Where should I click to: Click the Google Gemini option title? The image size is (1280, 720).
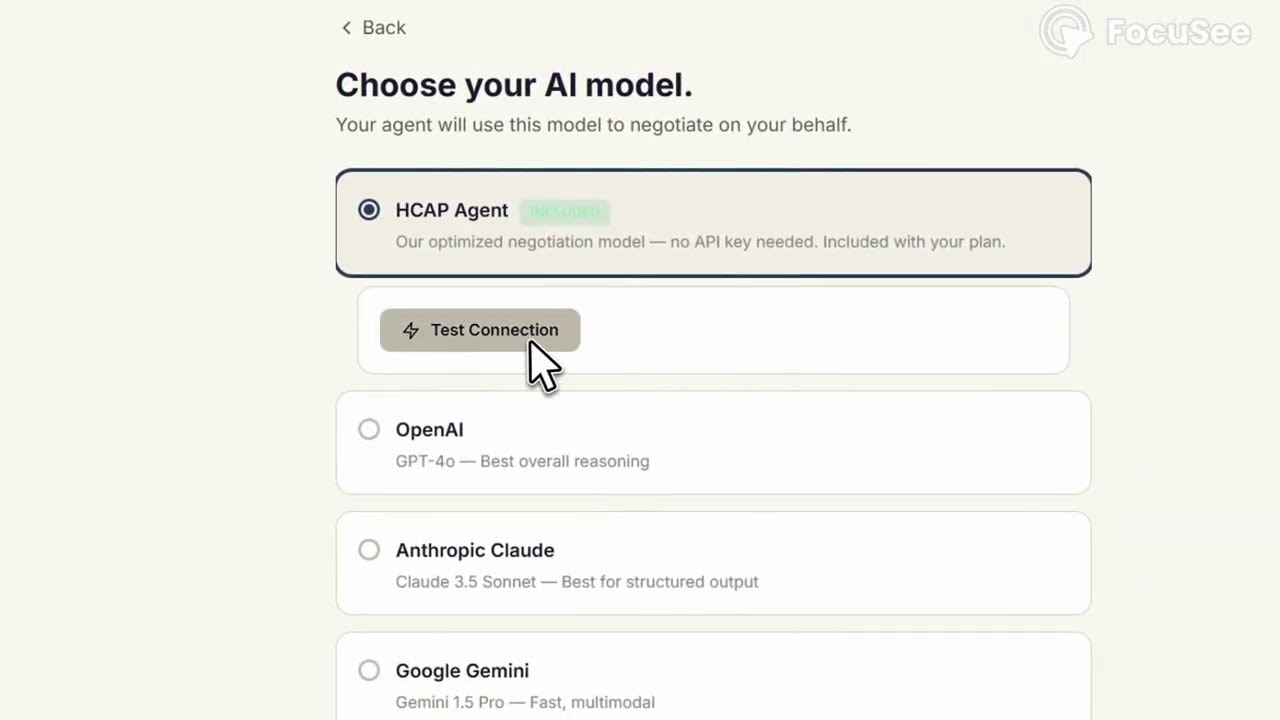tap(462, 670)
